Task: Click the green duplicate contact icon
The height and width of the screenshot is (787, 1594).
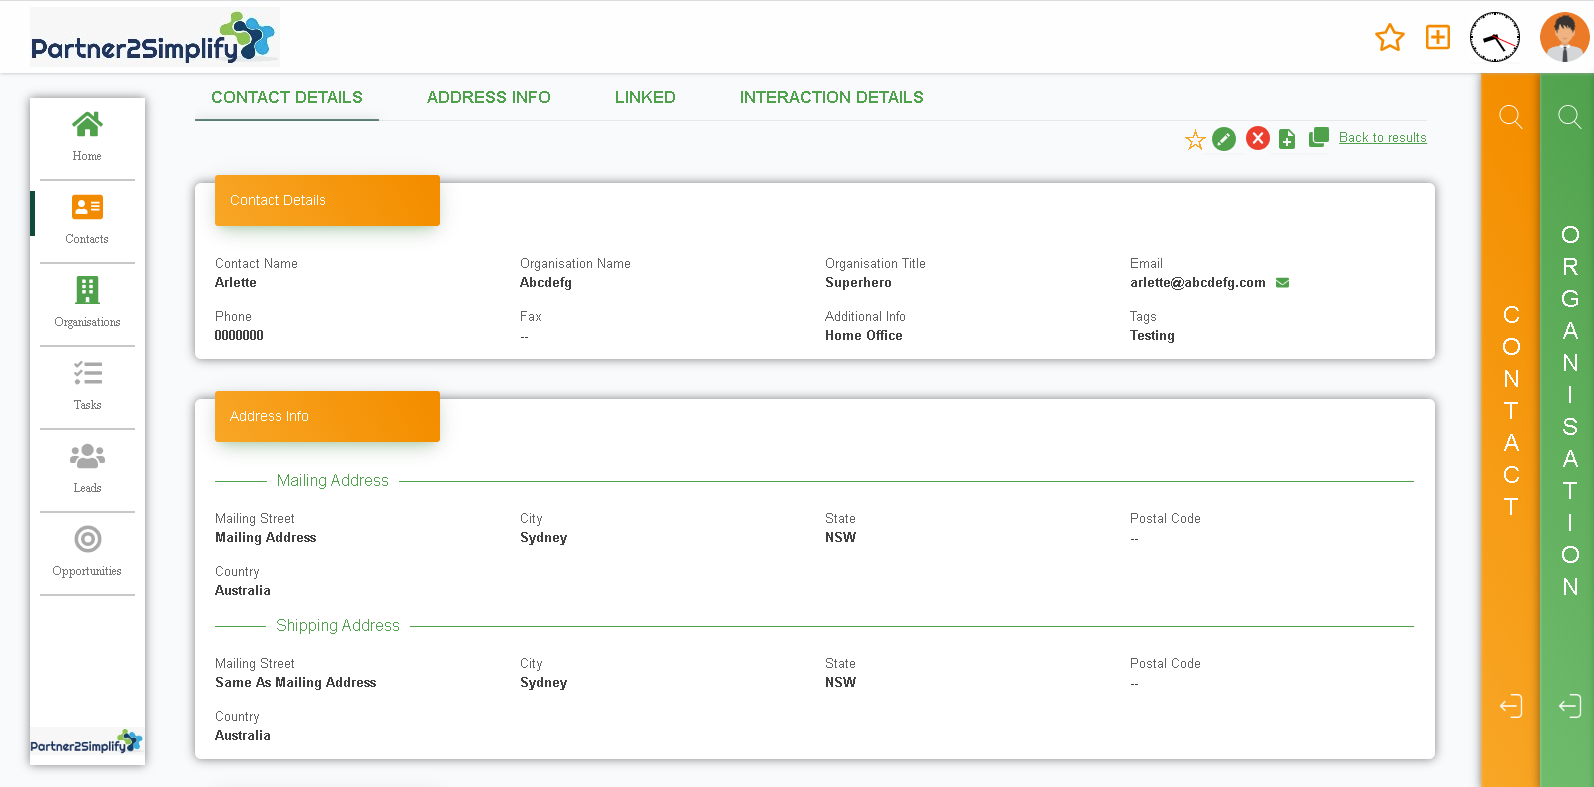Action: point(1319,137)
